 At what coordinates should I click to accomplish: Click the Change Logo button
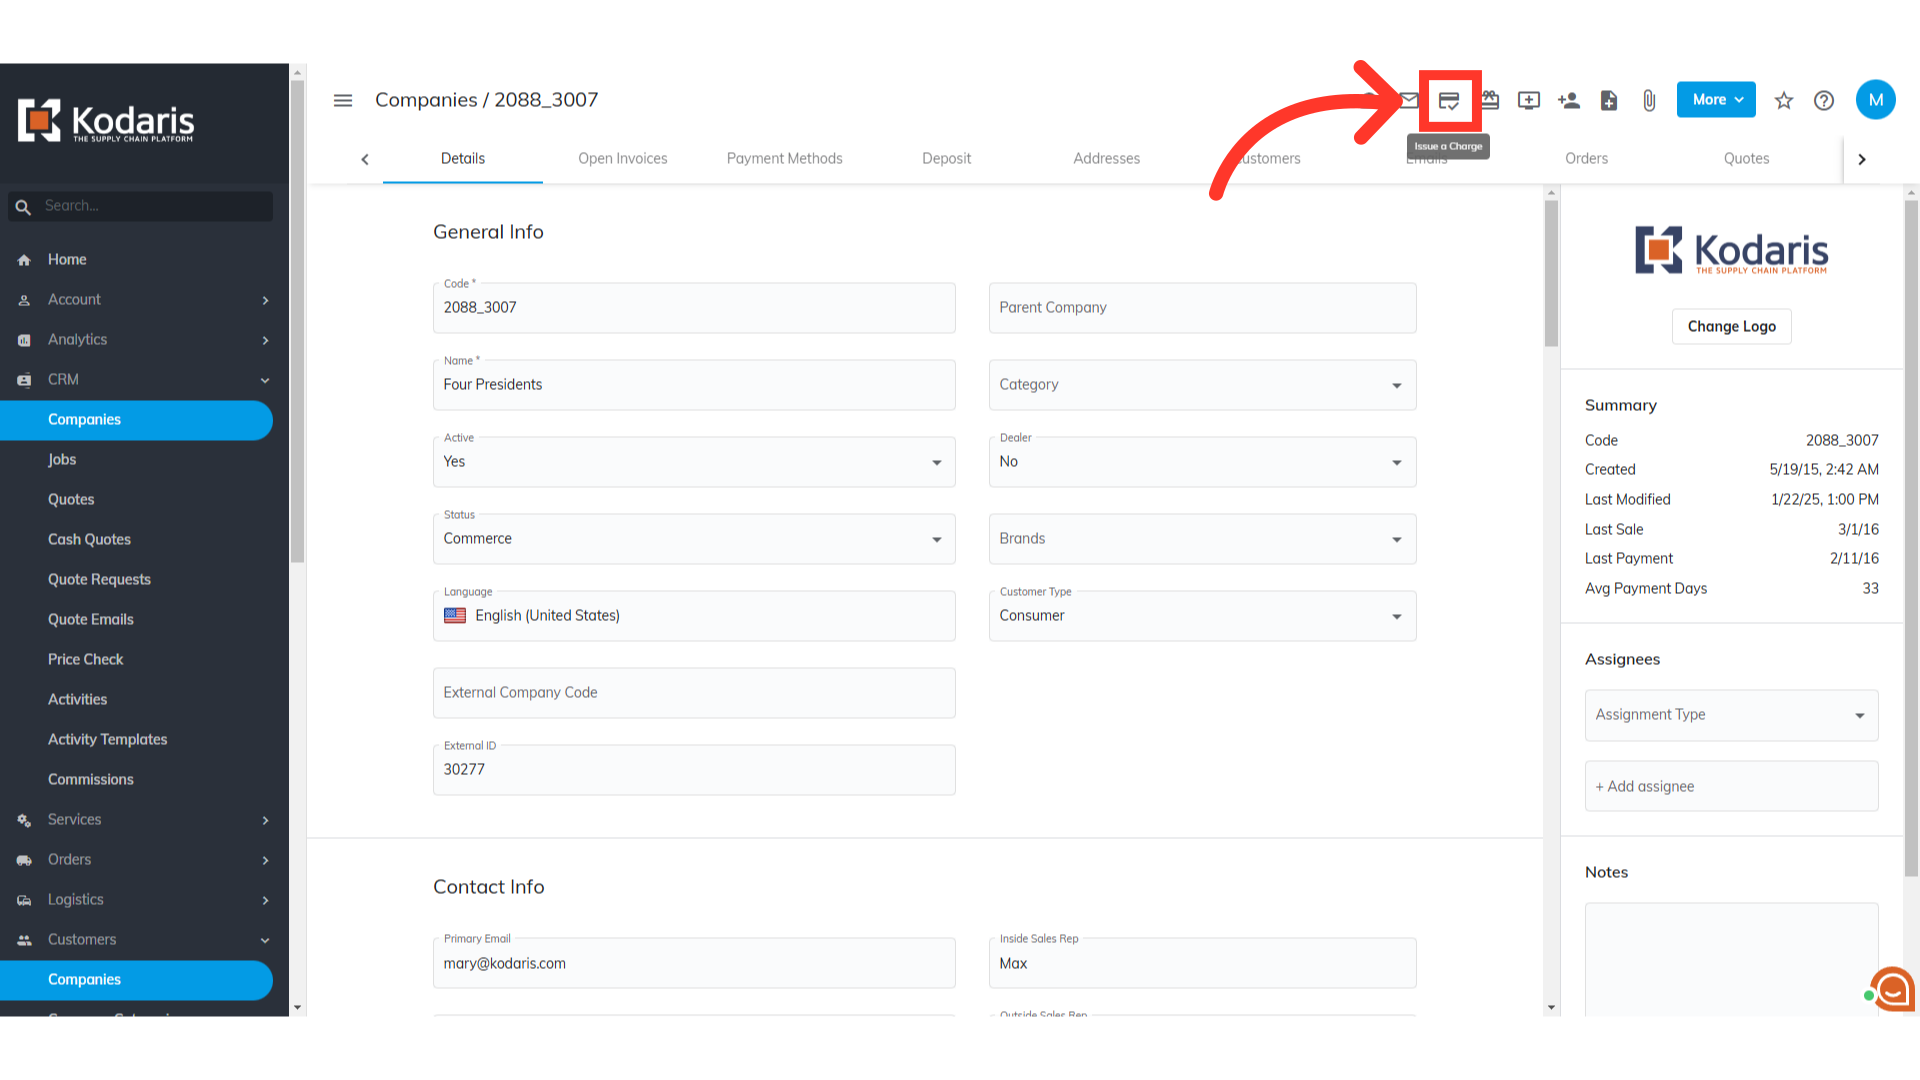1731,326
